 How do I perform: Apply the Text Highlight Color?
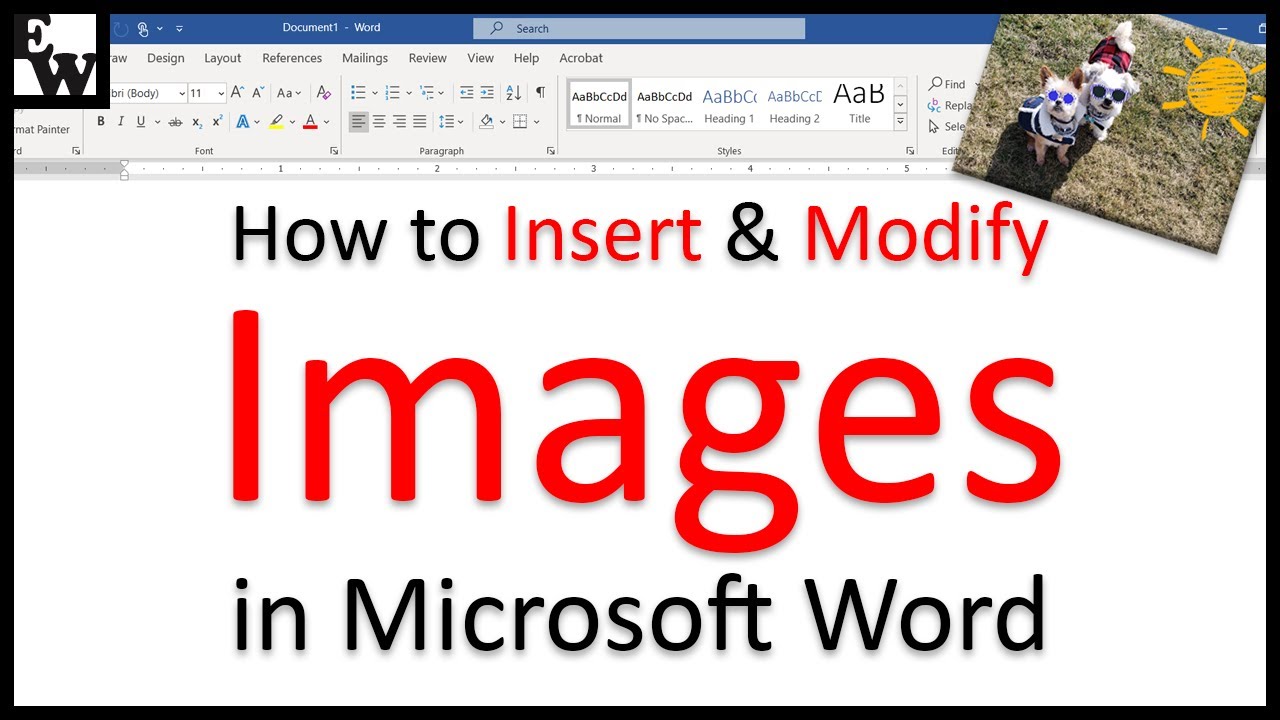pos(277,122)
